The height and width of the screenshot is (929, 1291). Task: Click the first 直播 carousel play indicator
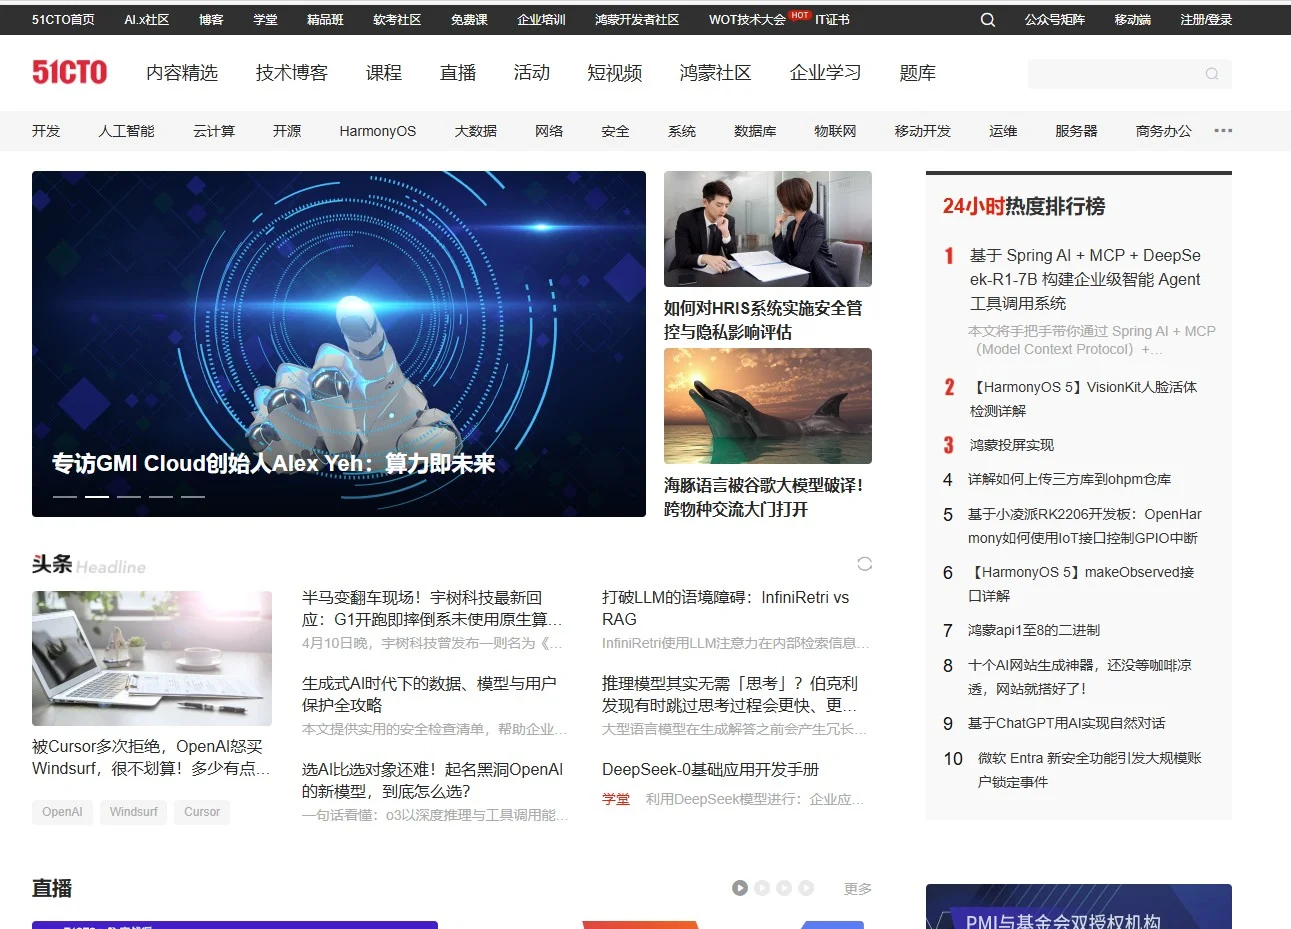(x=740, y=888)
